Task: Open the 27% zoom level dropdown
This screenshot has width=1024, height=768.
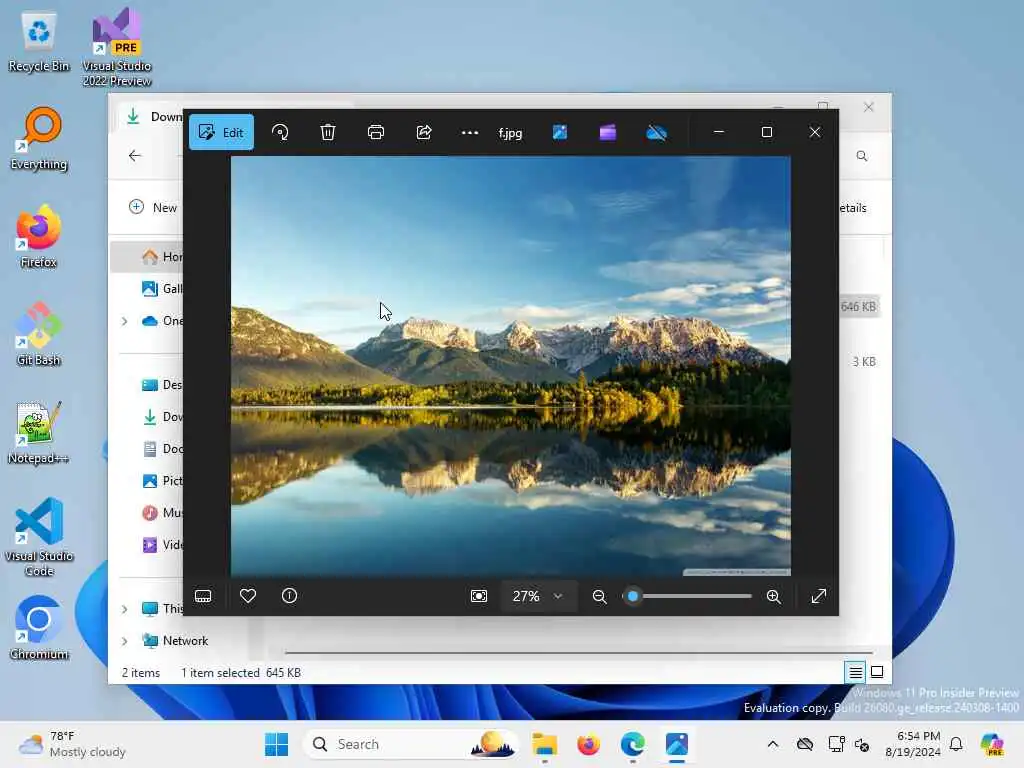Action: click(538, 596)
